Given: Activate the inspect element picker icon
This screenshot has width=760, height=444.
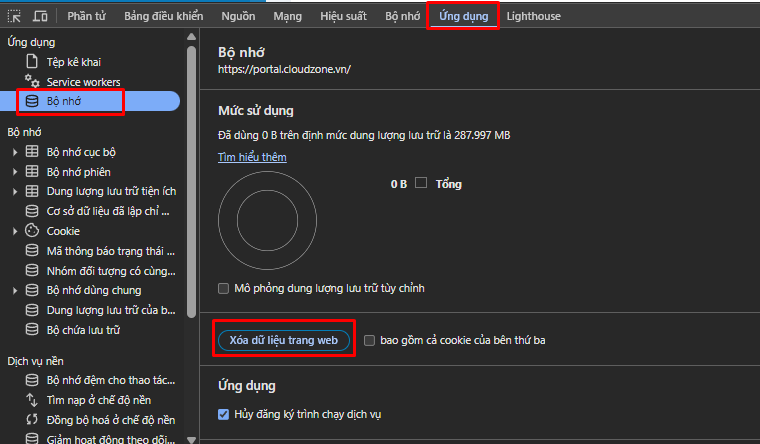Looking at the screenshot, I should tap(14, 16).
